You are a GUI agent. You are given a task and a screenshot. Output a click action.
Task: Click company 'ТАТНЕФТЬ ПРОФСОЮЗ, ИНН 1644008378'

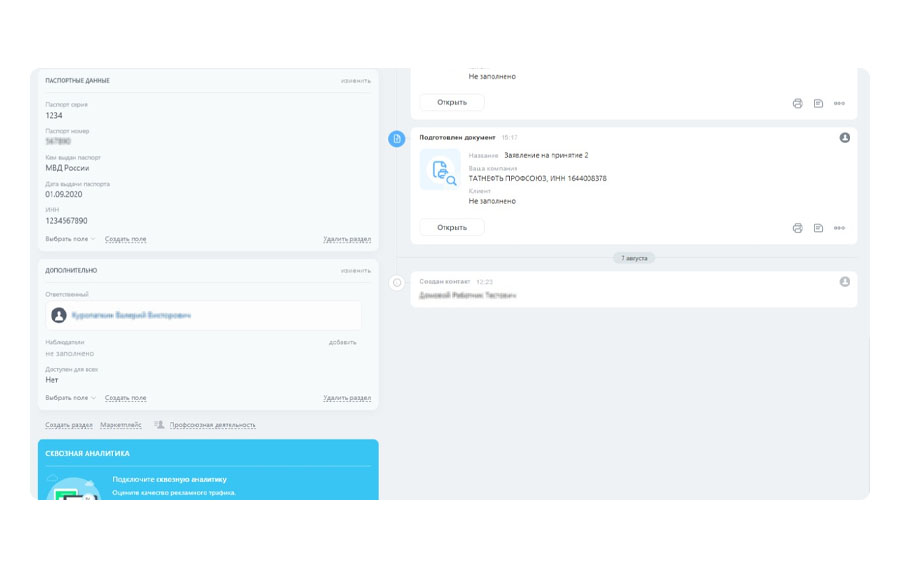(x=537, y=178)
